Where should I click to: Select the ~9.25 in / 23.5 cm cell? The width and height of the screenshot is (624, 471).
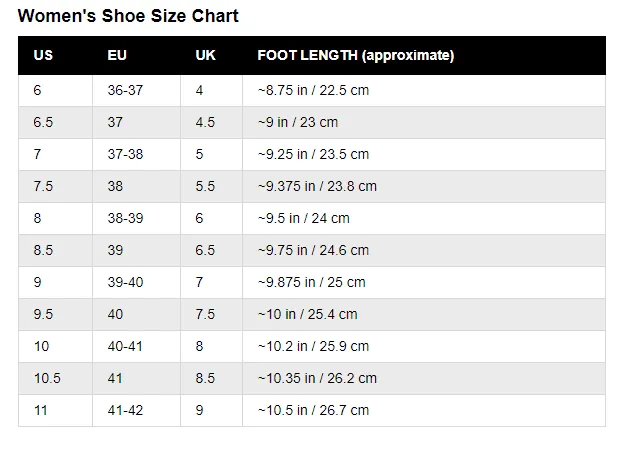pos(424,154)
